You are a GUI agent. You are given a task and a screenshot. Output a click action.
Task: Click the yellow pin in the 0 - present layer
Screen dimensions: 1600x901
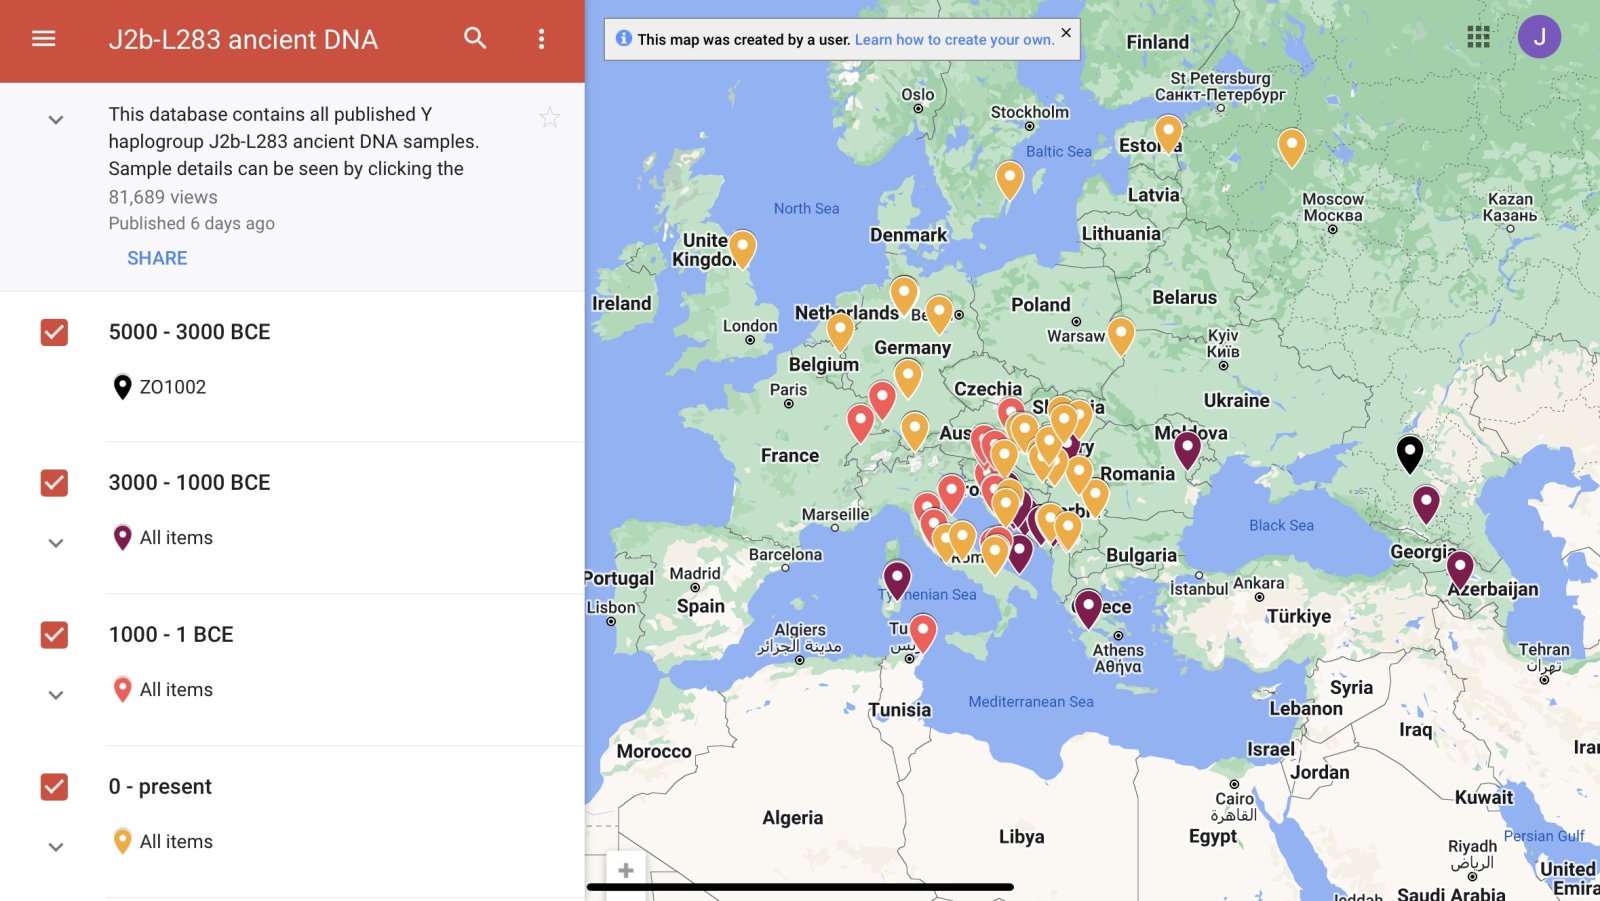tap(122, 842)
